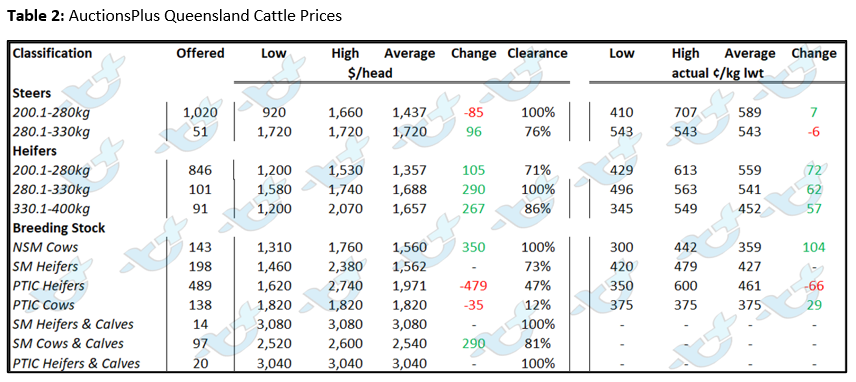Click the Classification column header

pos(52,53)
